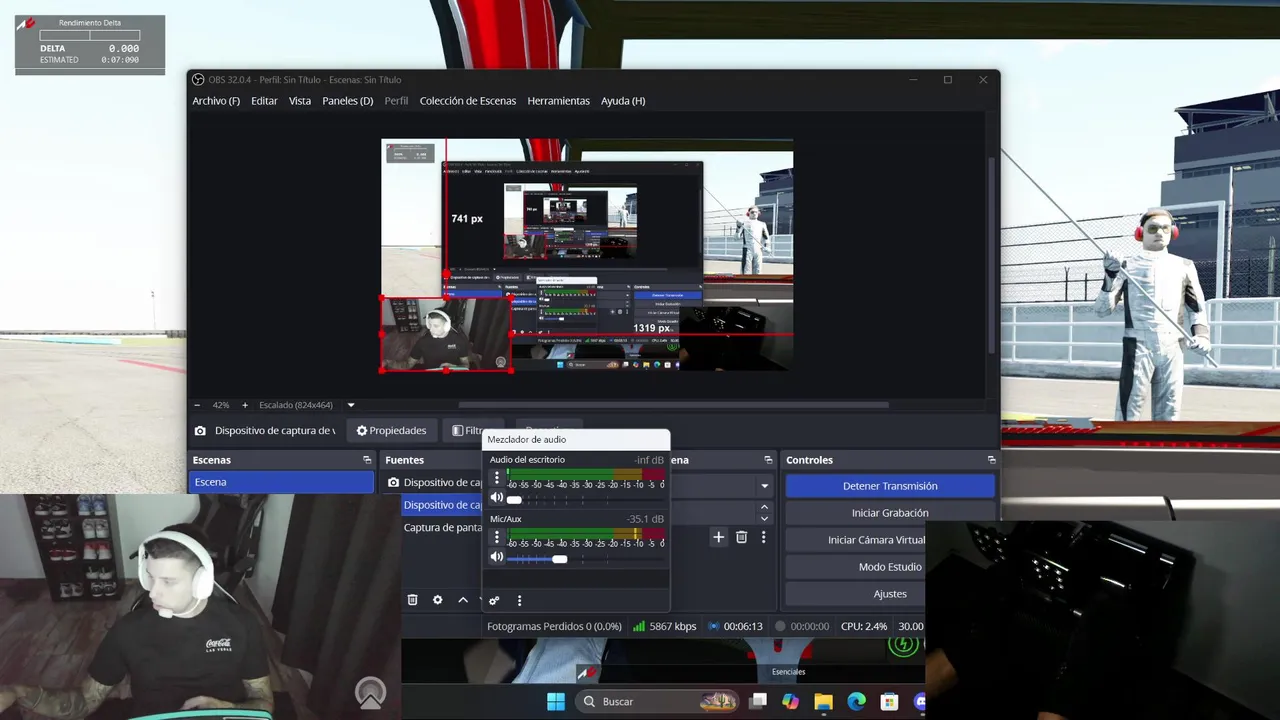Open the Paneles (D) menu
The image size is (1280, 720).
tap(347, 101)
